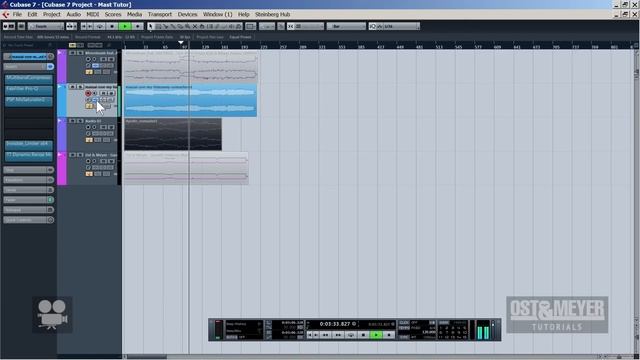
Task: Mute the Ost & Meyer track
Action: click(x=72, y=155)
